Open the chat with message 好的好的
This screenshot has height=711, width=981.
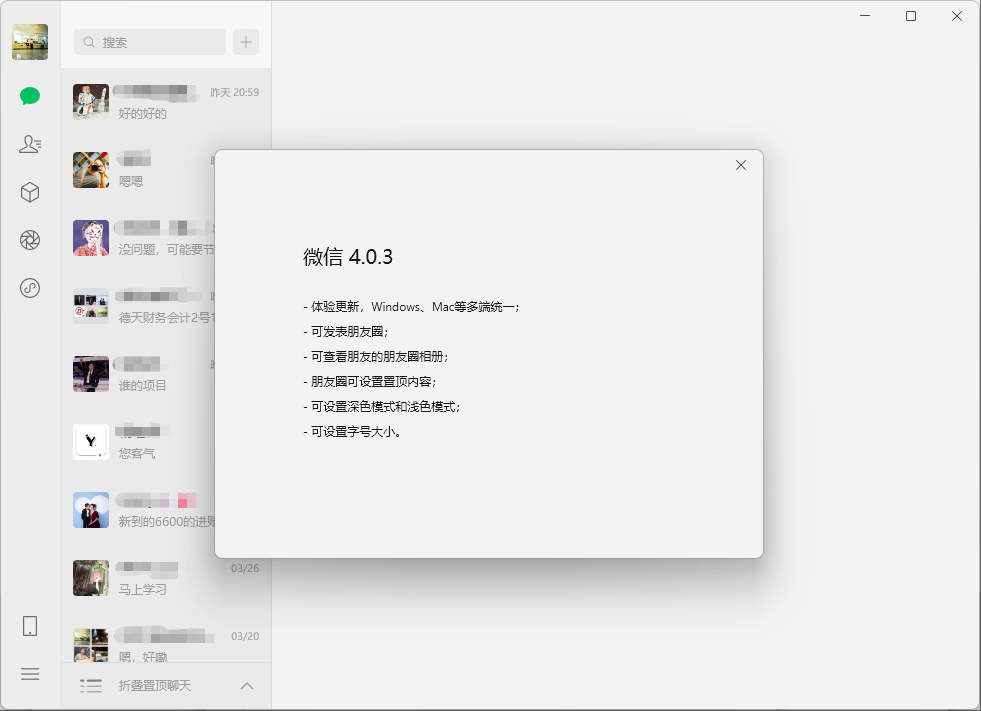166,102
